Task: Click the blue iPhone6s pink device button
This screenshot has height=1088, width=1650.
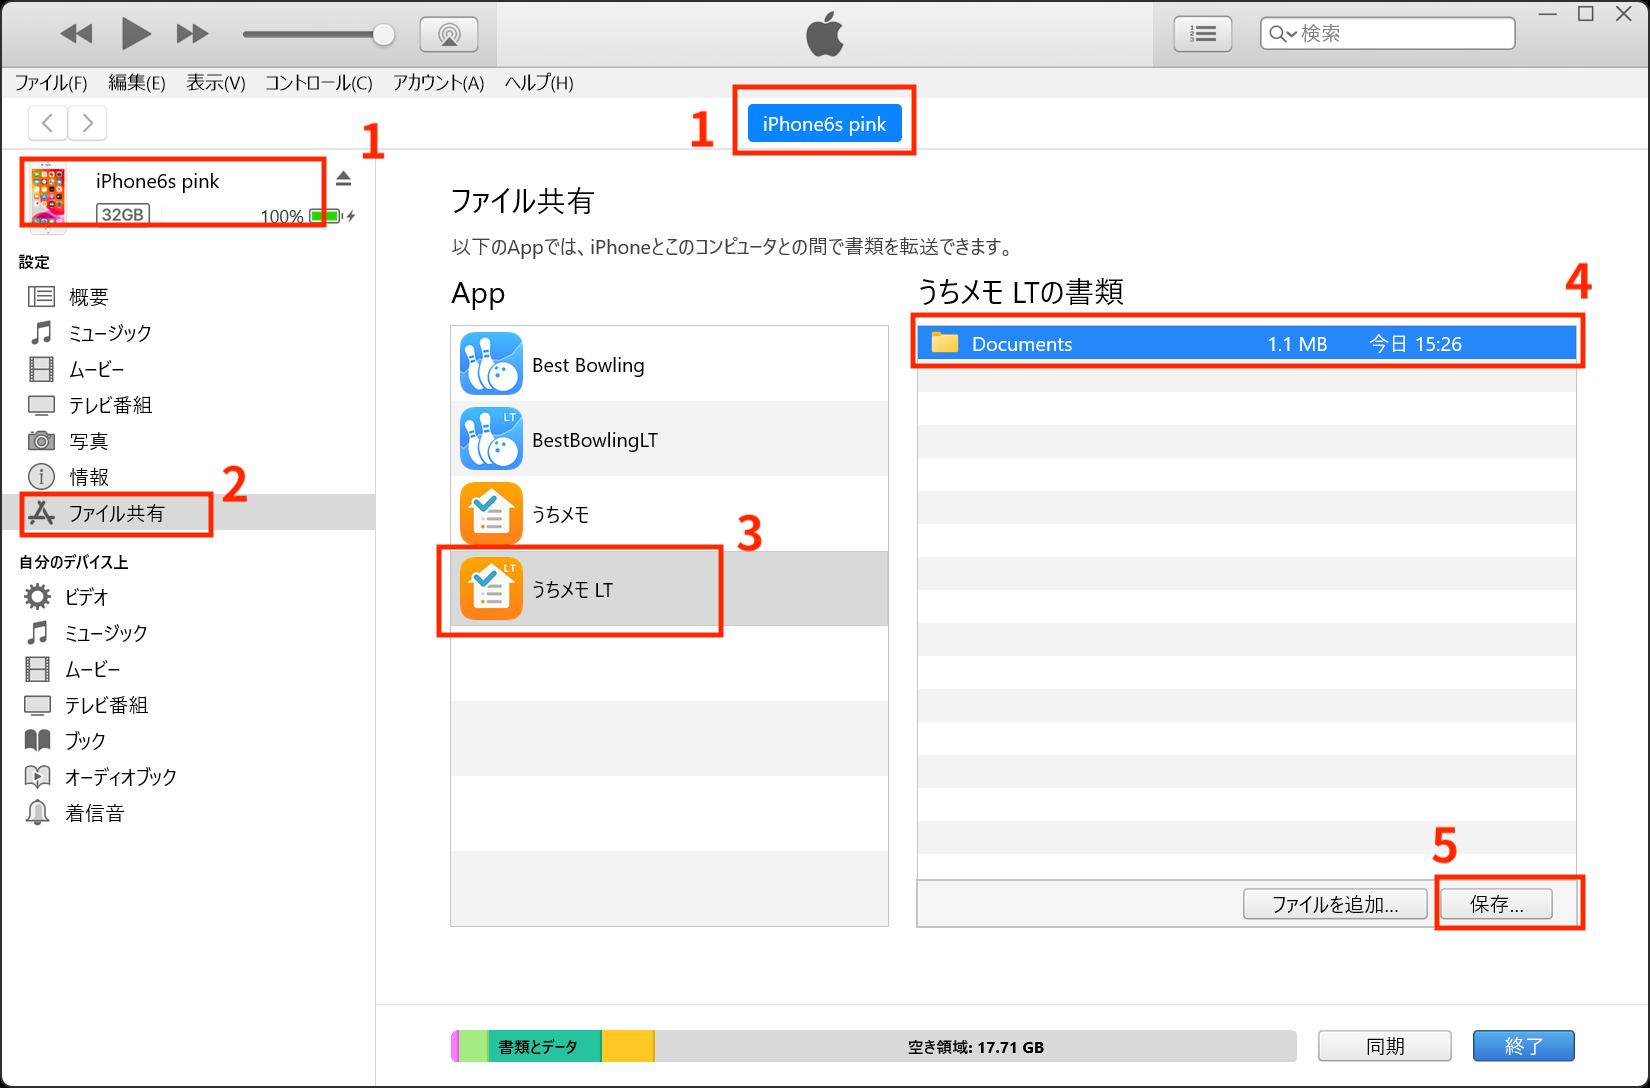Action: (x=824, y=124)
